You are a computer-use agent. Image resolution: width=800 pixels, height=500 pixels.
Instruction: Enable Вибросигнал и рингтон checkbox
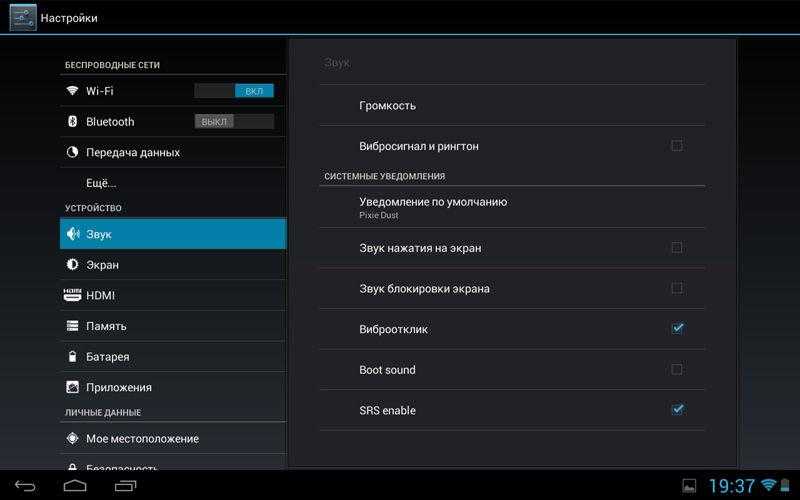[677, 145]
